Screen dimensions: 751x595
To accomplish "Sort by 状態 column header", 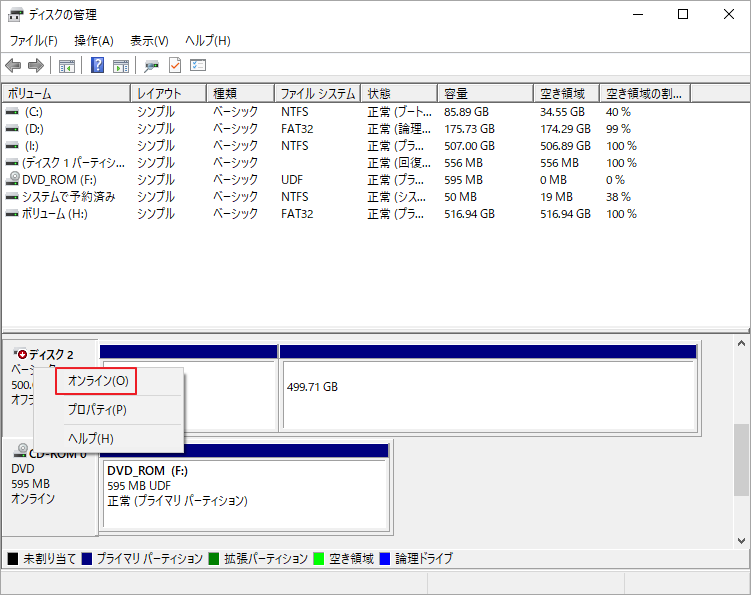I will [x=399, y=93].
